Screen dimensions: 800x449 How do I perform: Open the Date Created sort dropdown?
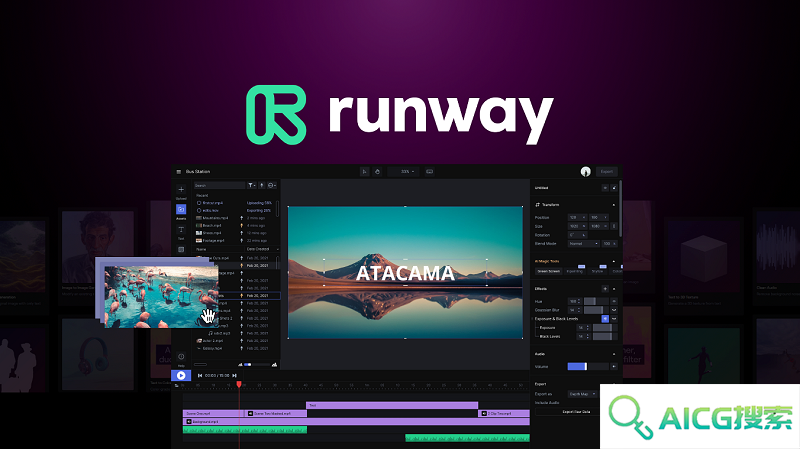pyautogui.click(x=263, y=249)
